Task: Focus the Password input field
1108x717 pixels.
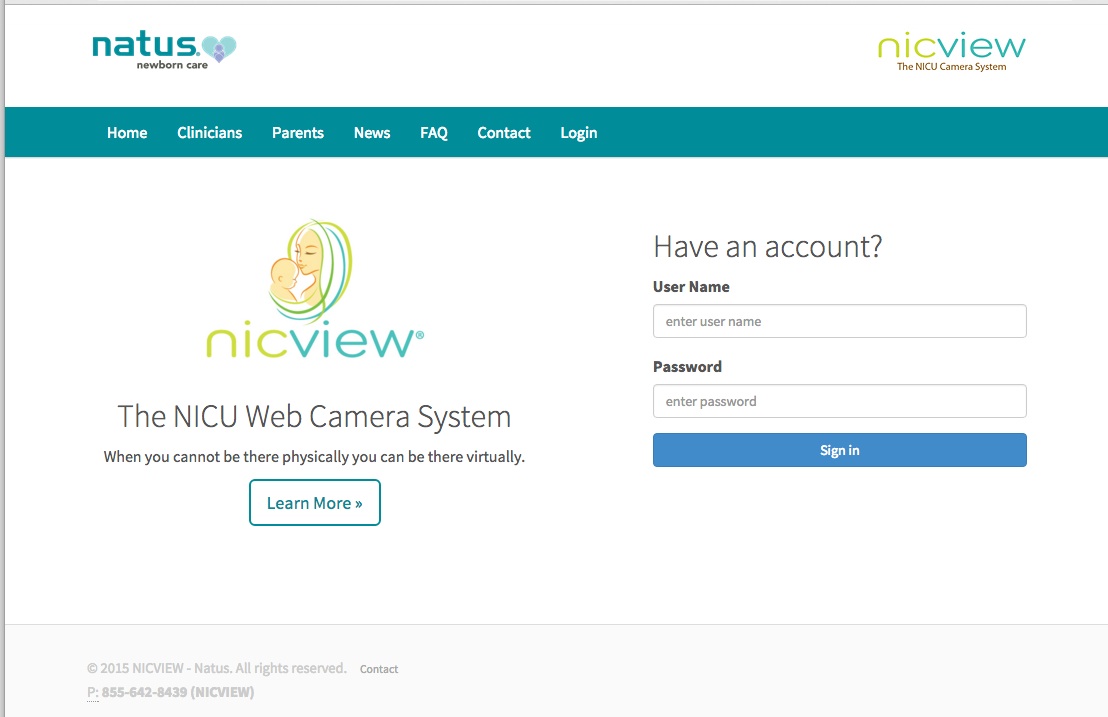Action: pyautogui.click(x=839, y=401)
